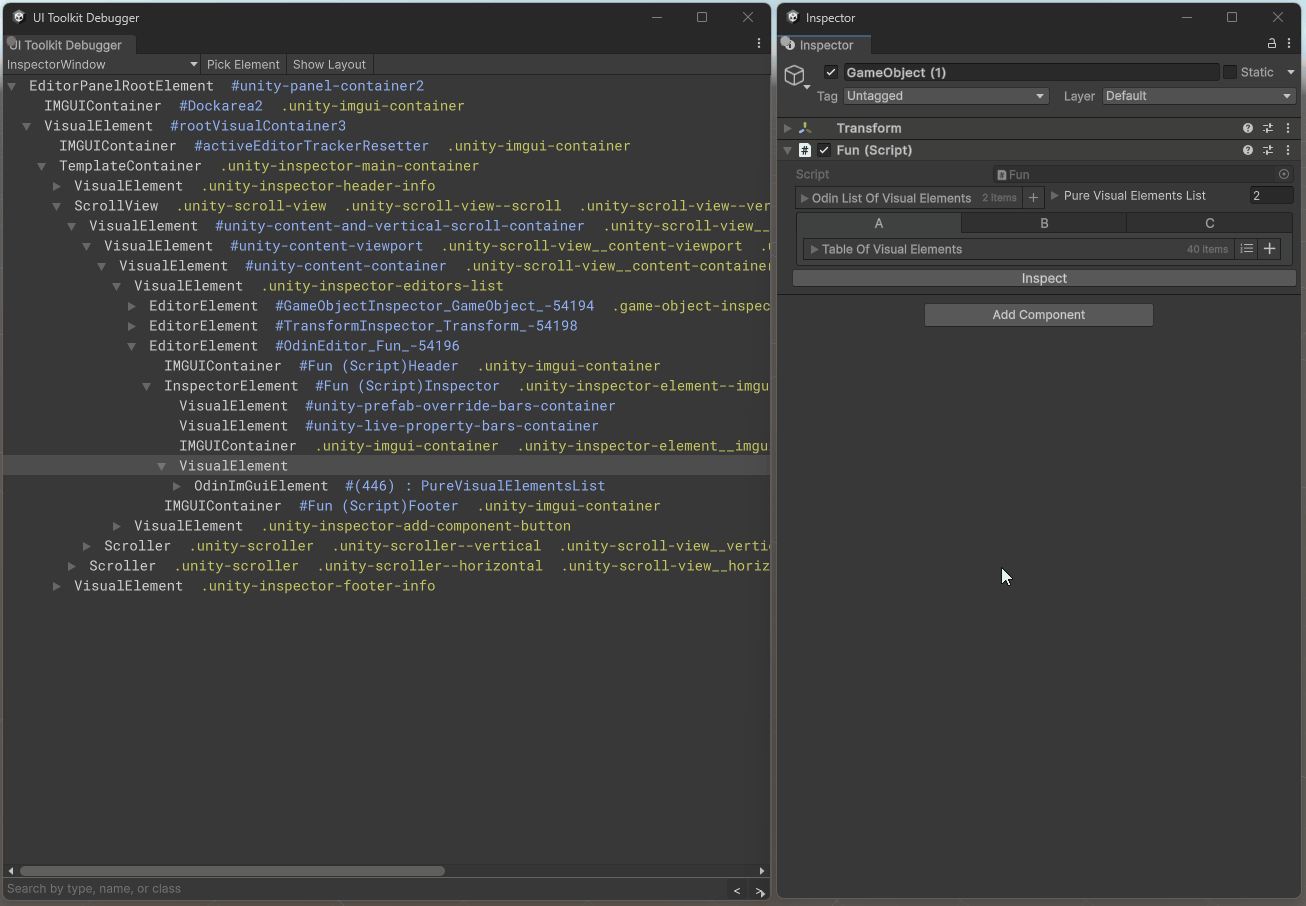Toggle the Inspector lock icon
1306x906 pixels.
(x=1272, y=44)
